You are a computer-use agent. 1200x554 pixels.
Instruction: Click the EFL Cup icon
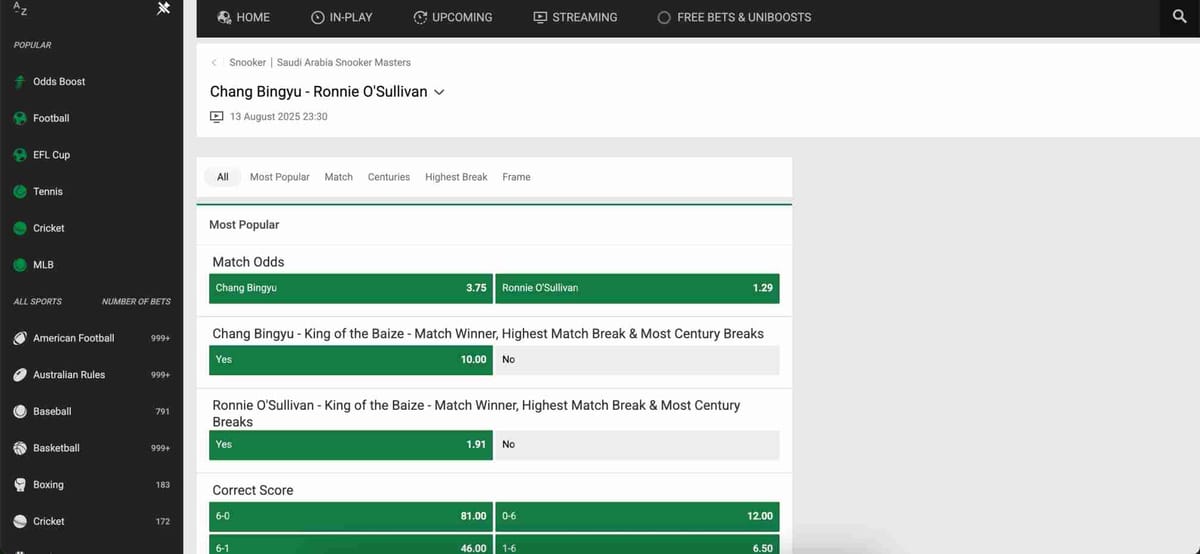click(19, 155)
